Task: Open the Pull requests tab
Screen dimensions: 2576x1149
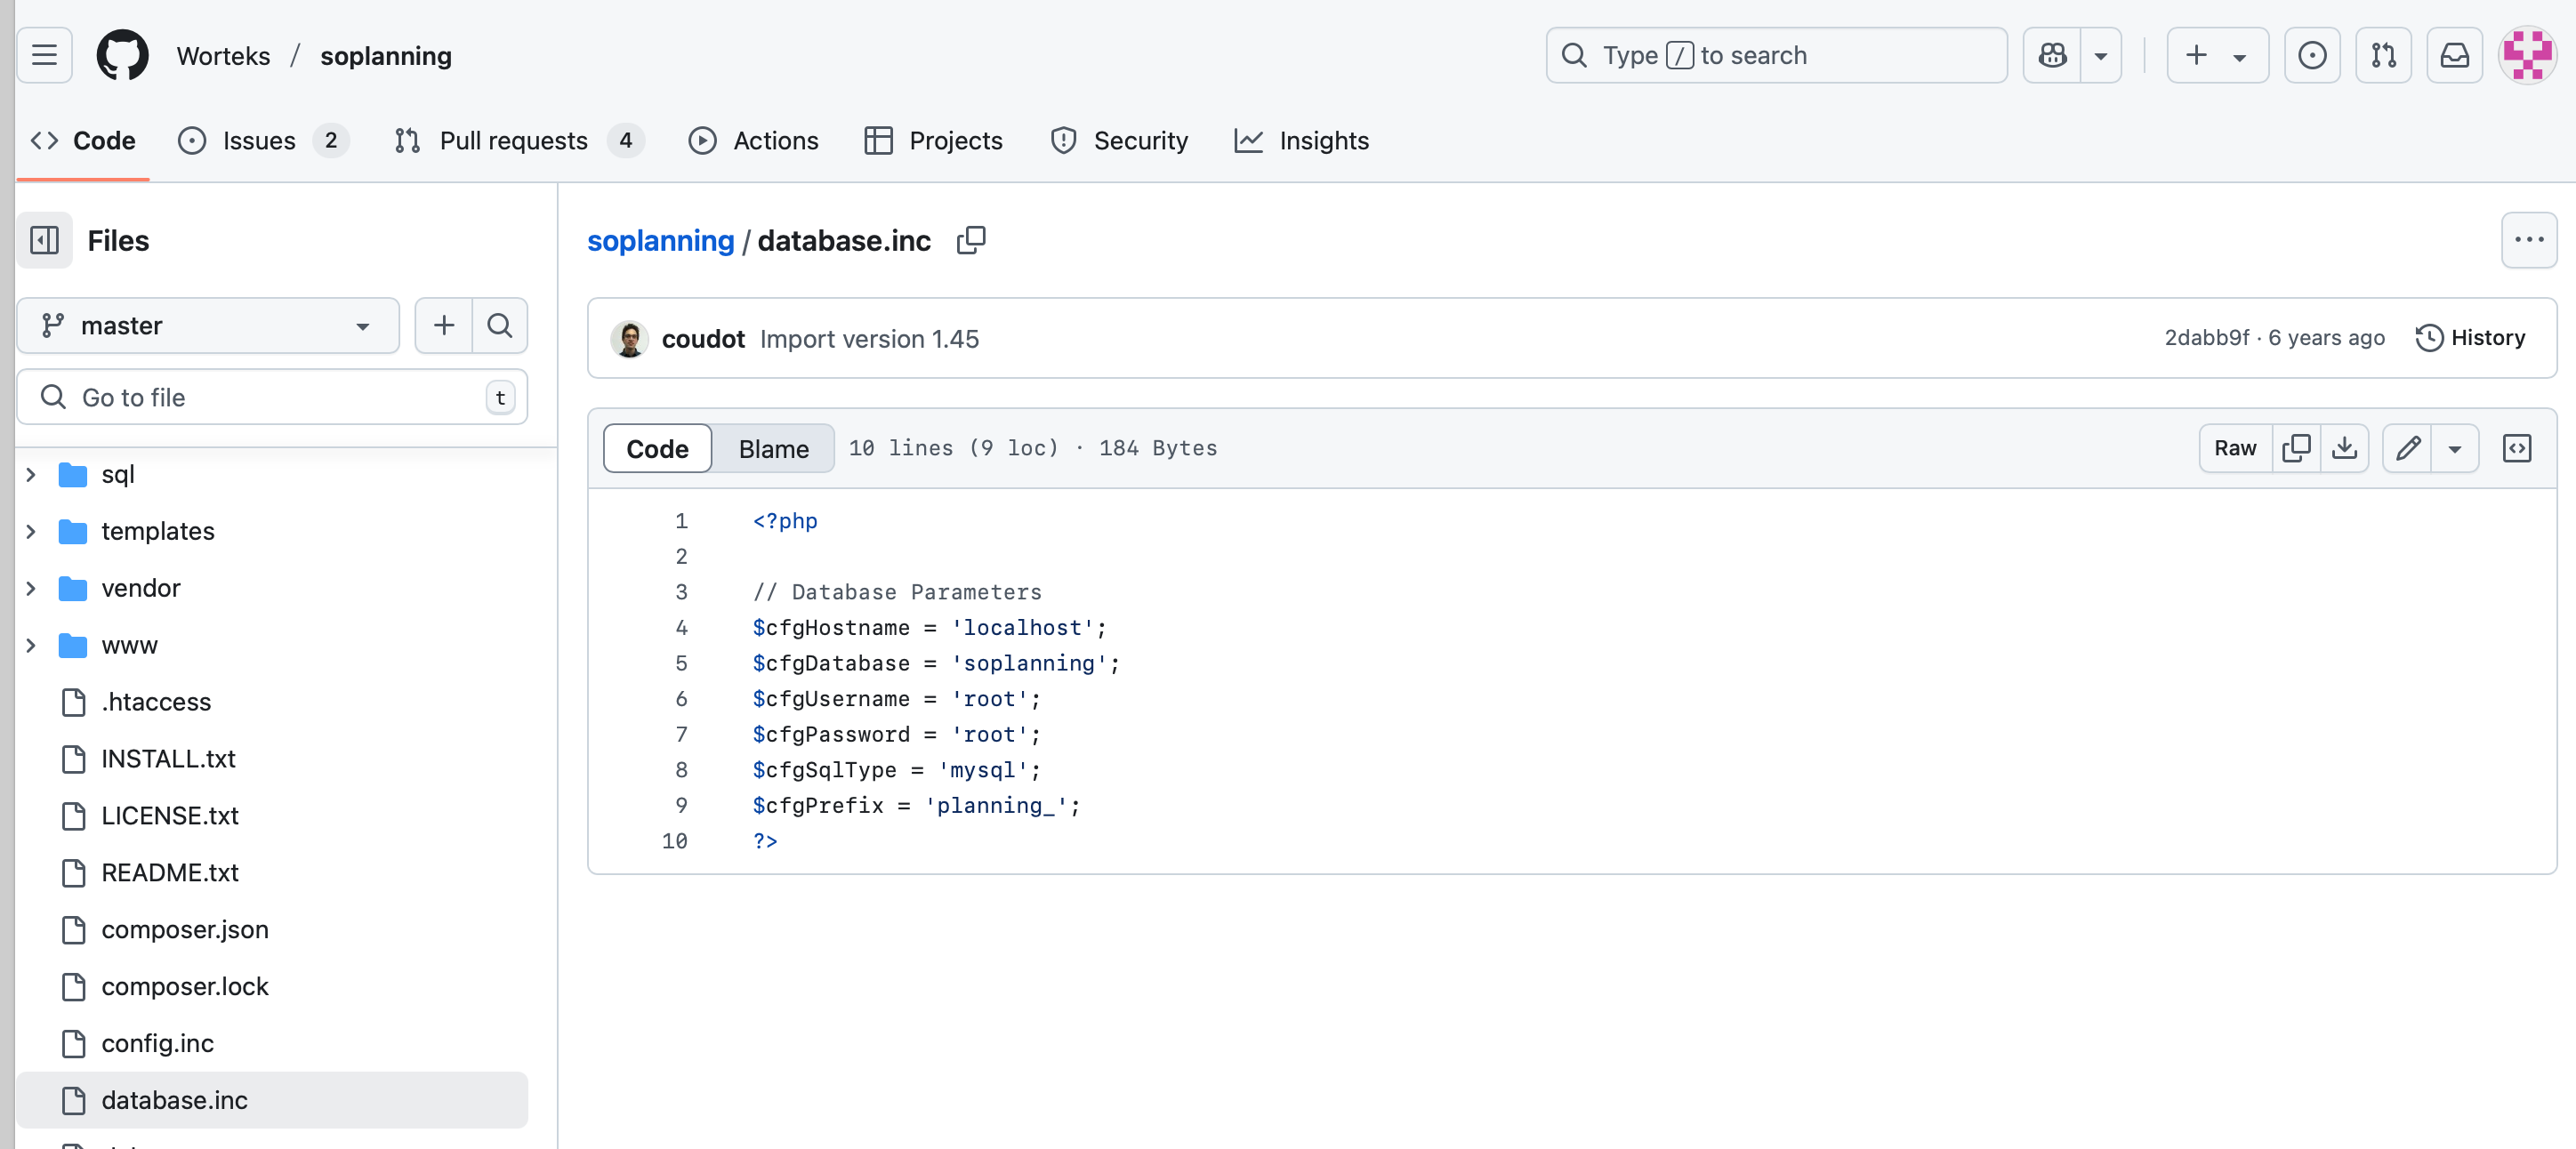Action: click(514, 141)
